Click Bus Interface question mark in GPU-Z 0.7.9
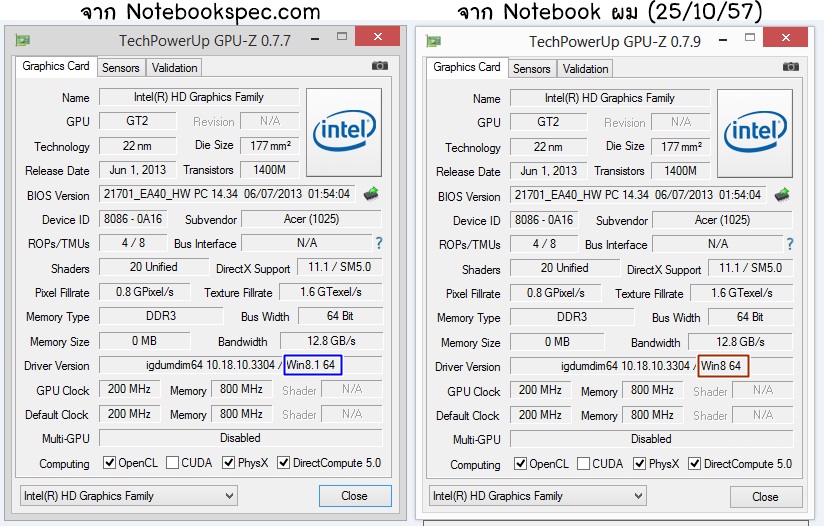824x526 pixels. click(x=790, y=244)
